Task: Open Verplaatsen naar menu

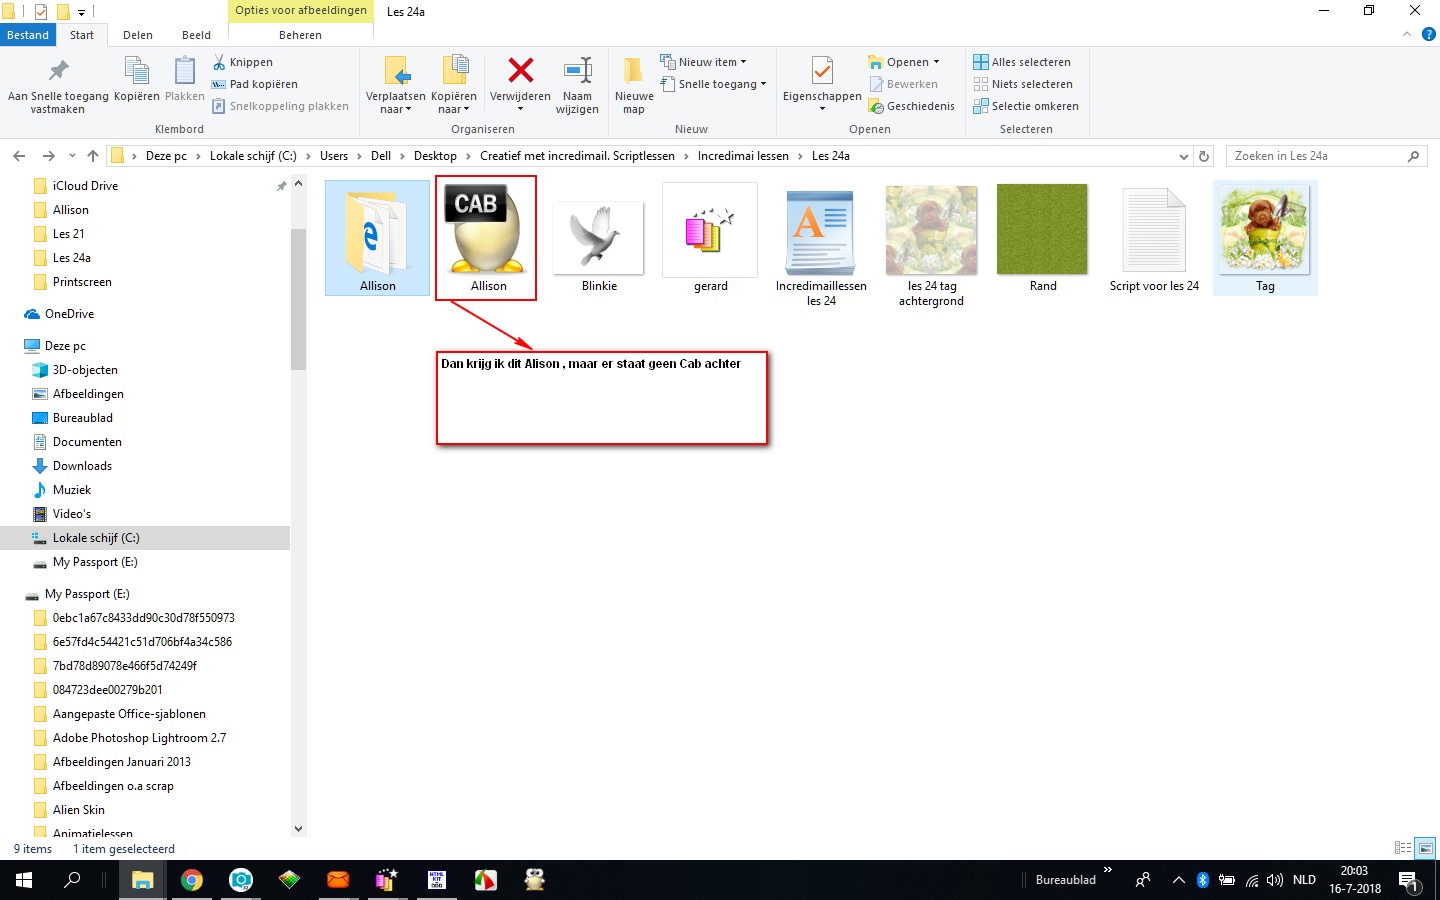Action: click(x=395, y=85)
